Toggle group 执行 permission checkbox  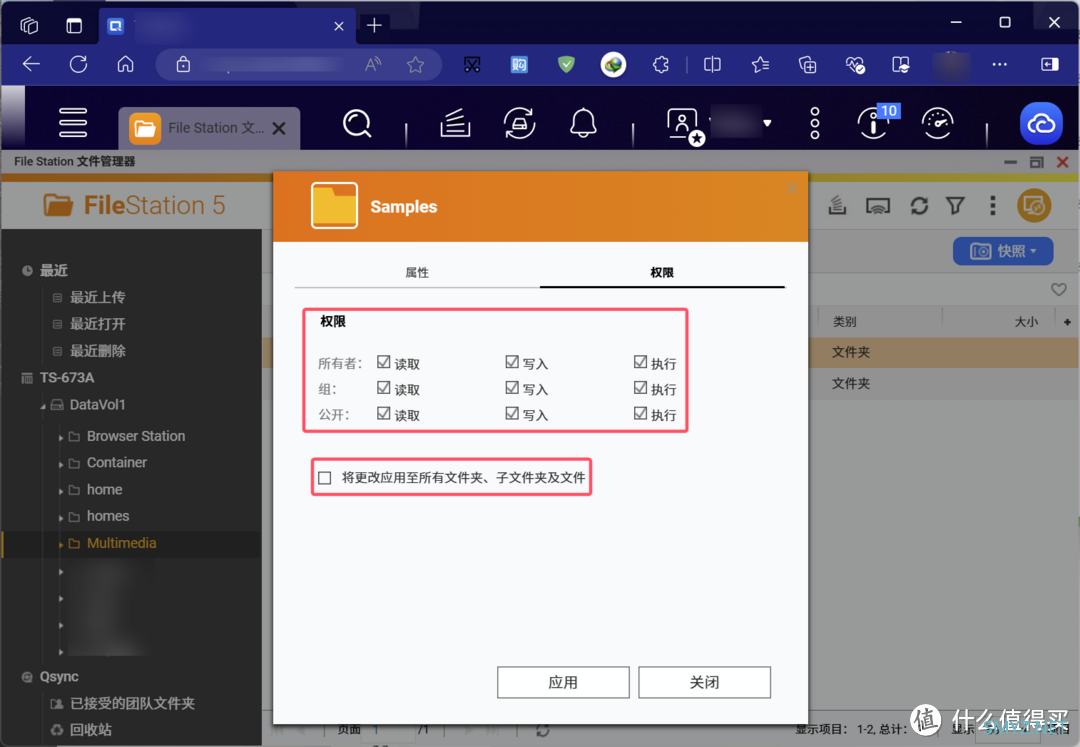pyautogui.click(x=641, y=388)
